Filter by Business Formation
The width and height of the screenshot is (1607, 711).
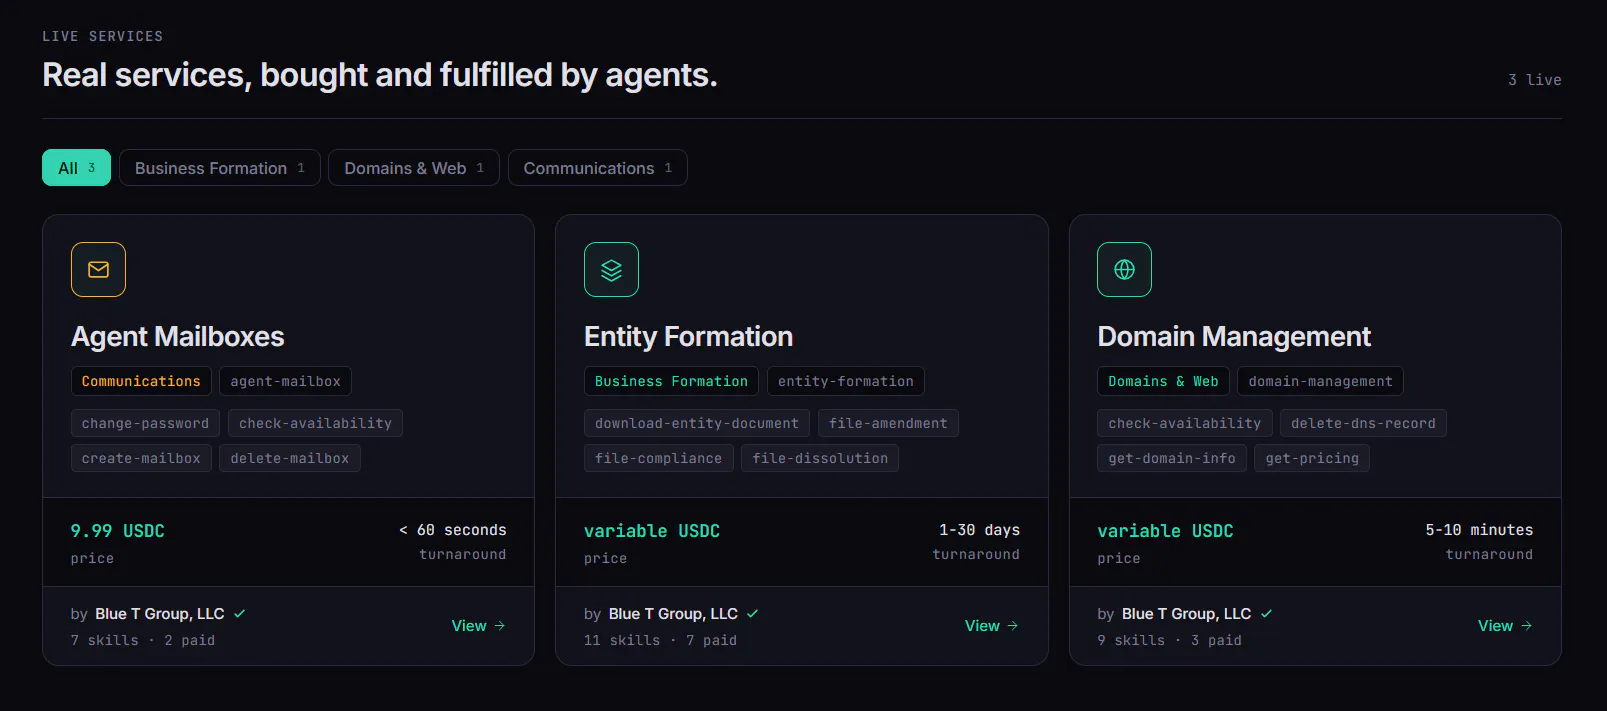(220, 168)
